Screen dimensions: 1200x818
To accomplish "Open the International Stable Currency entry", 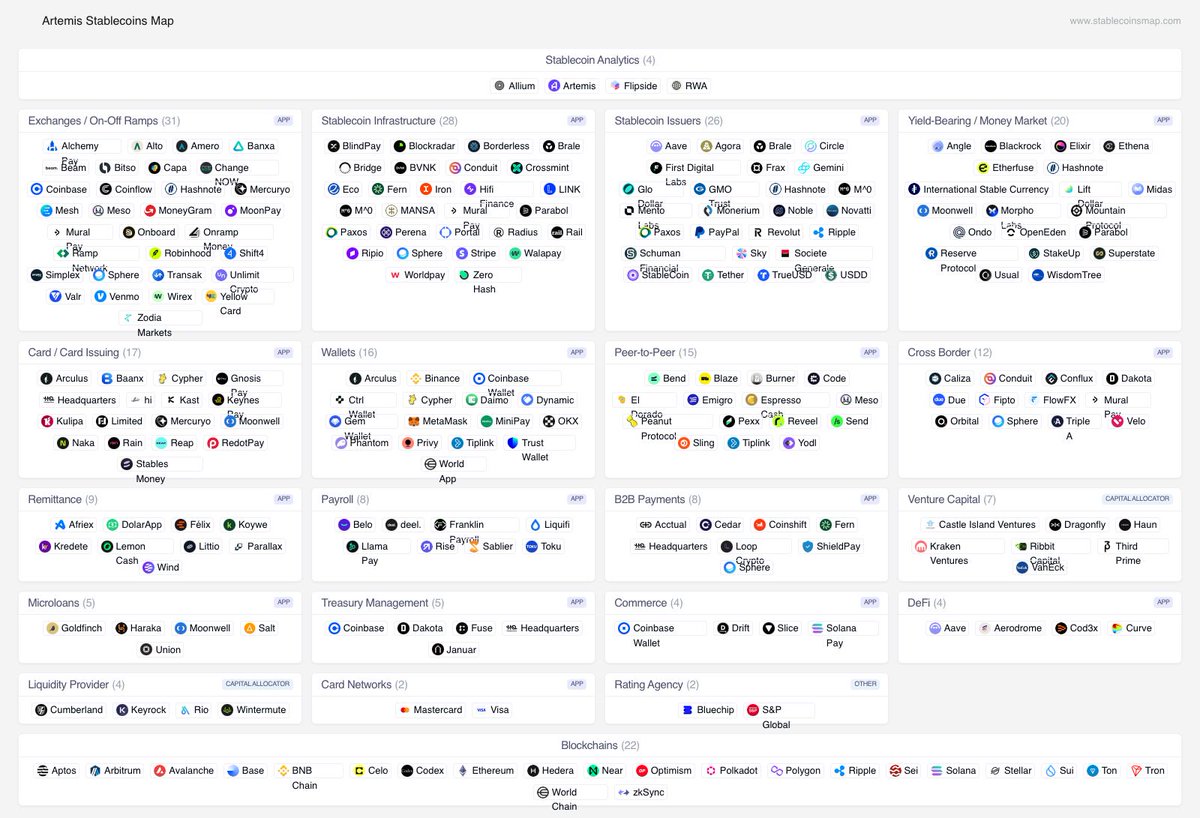I will click(x=979, y=189).
